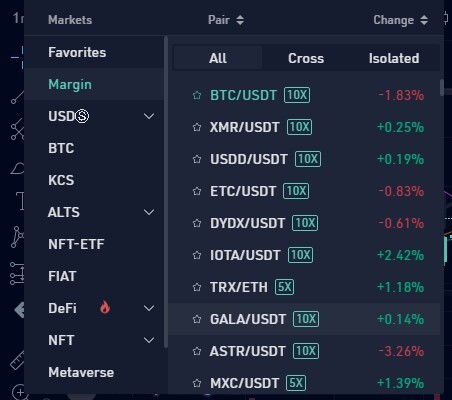
Task: Click the star next to ASTR/USDT
Action: pos(197,351)
